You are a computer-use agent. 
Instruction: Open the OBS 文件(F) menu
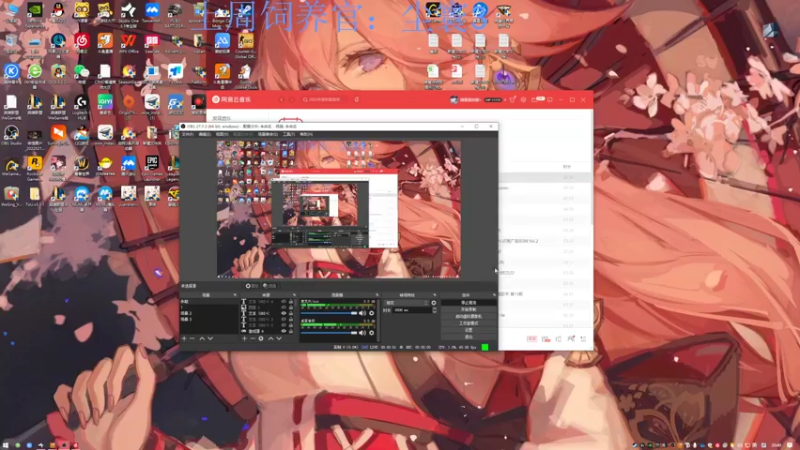click(x=186, y=134)
